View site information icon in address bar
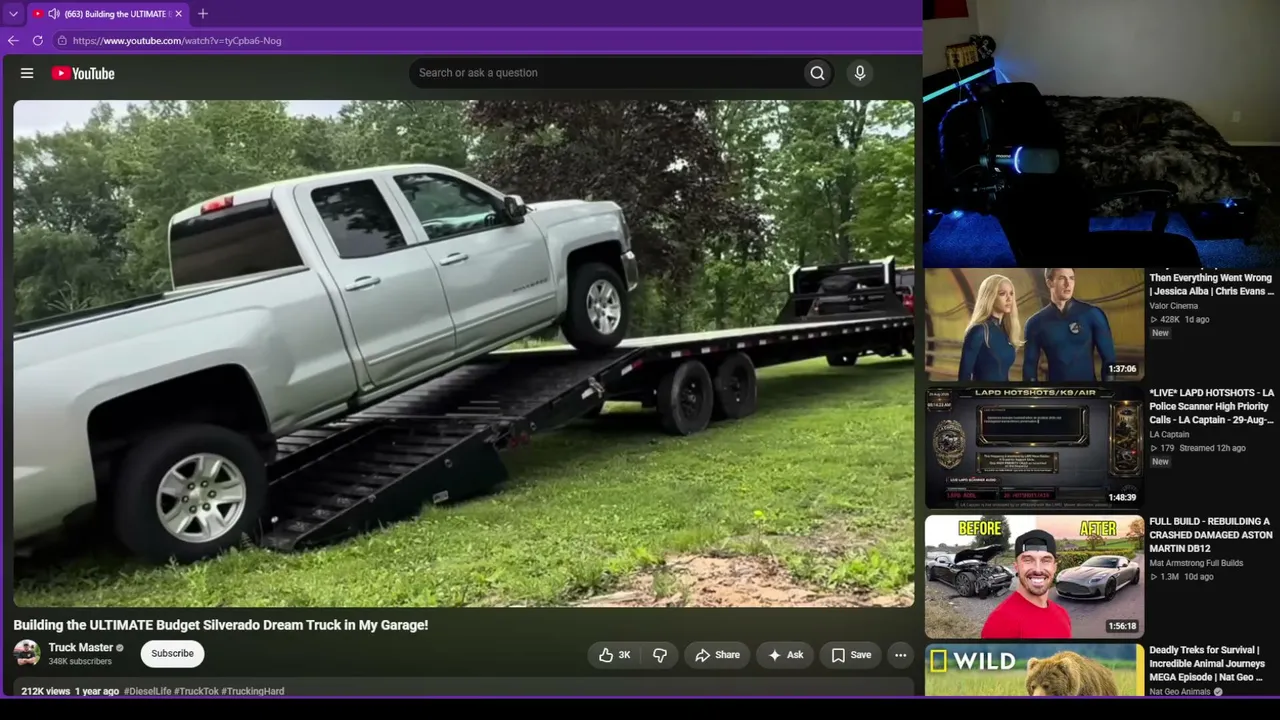The image size is (1280, 720). click(x=62, y=41)
